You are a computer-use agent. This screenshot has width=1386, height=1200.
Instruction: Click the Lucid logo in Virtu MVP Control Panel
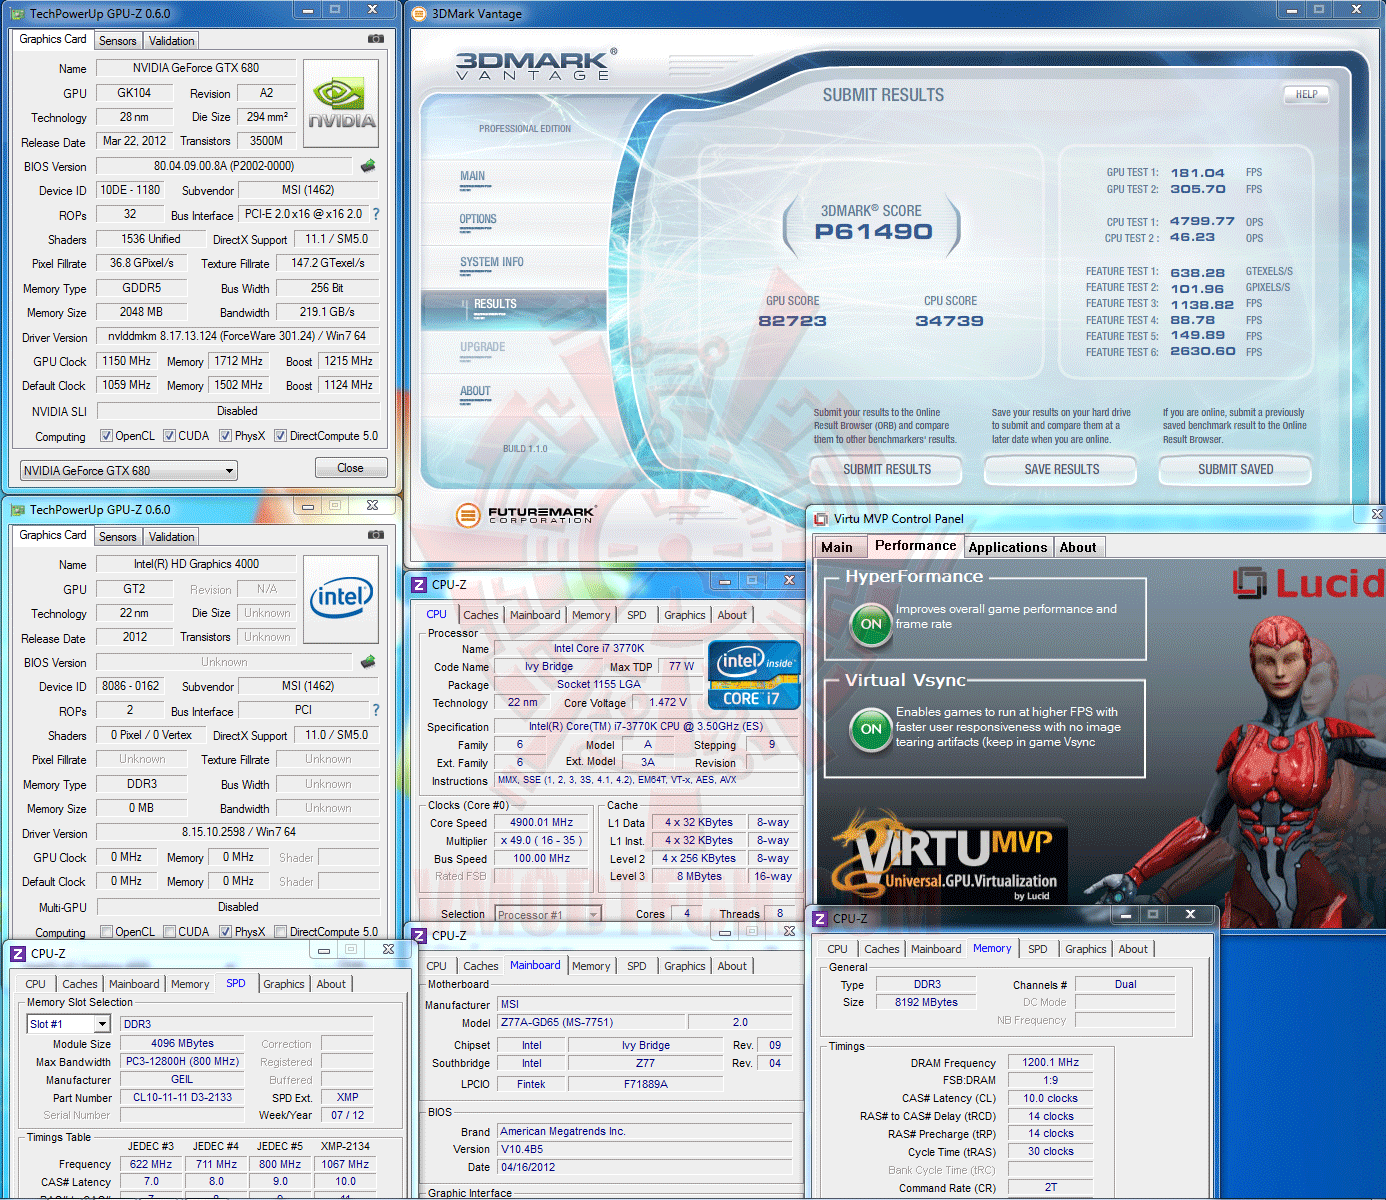point(1308,583)
